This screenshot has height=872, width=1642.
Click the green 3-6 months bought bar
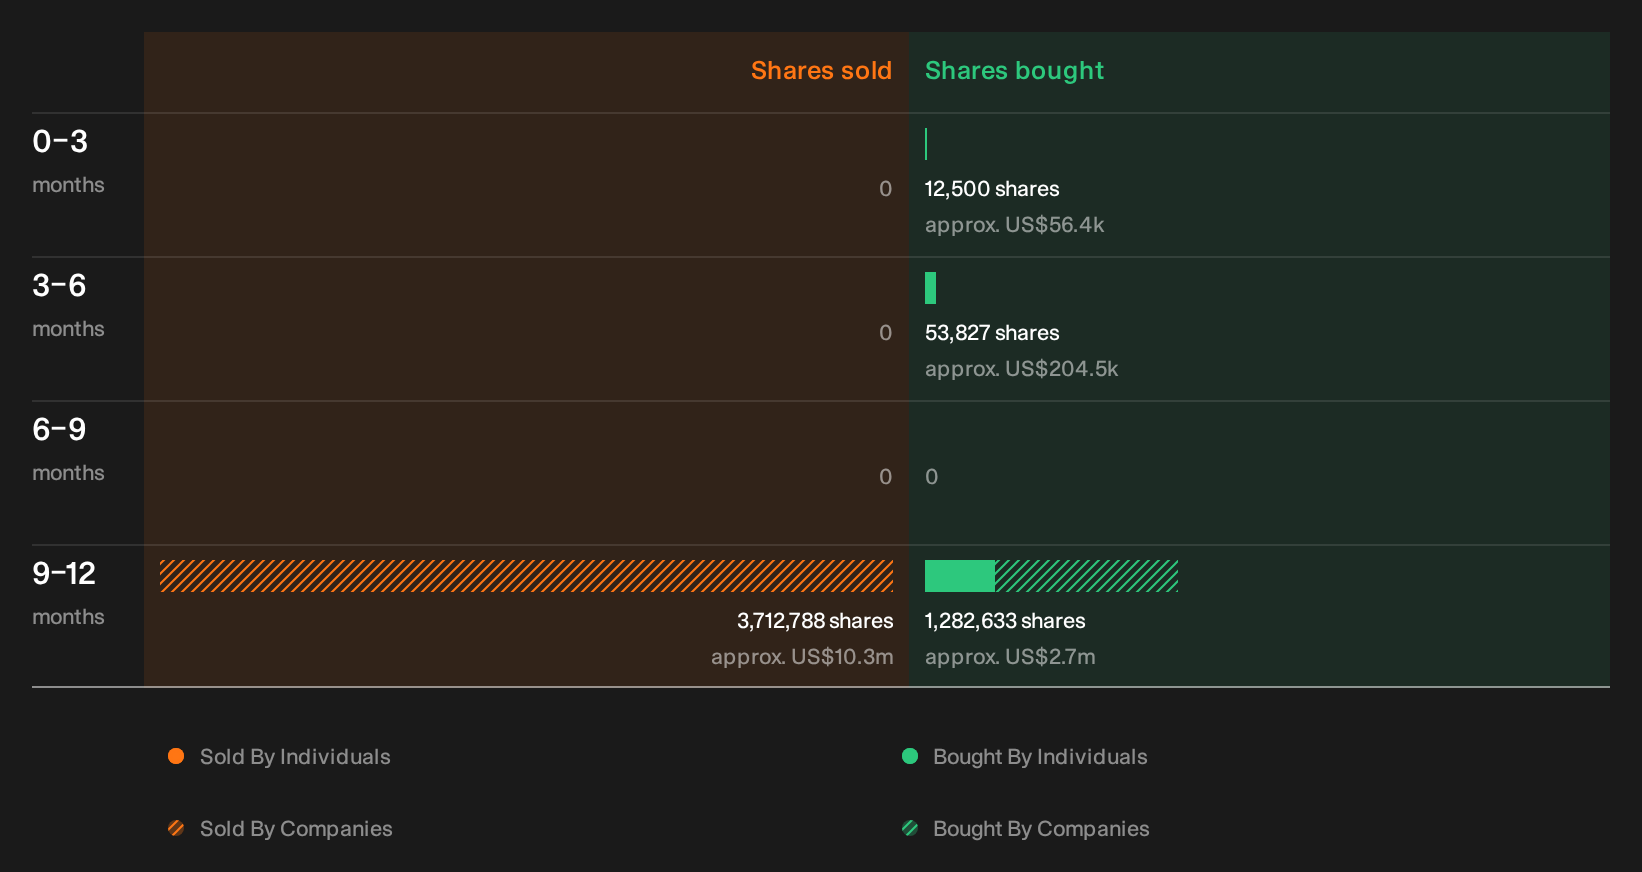tap(931, 288)
